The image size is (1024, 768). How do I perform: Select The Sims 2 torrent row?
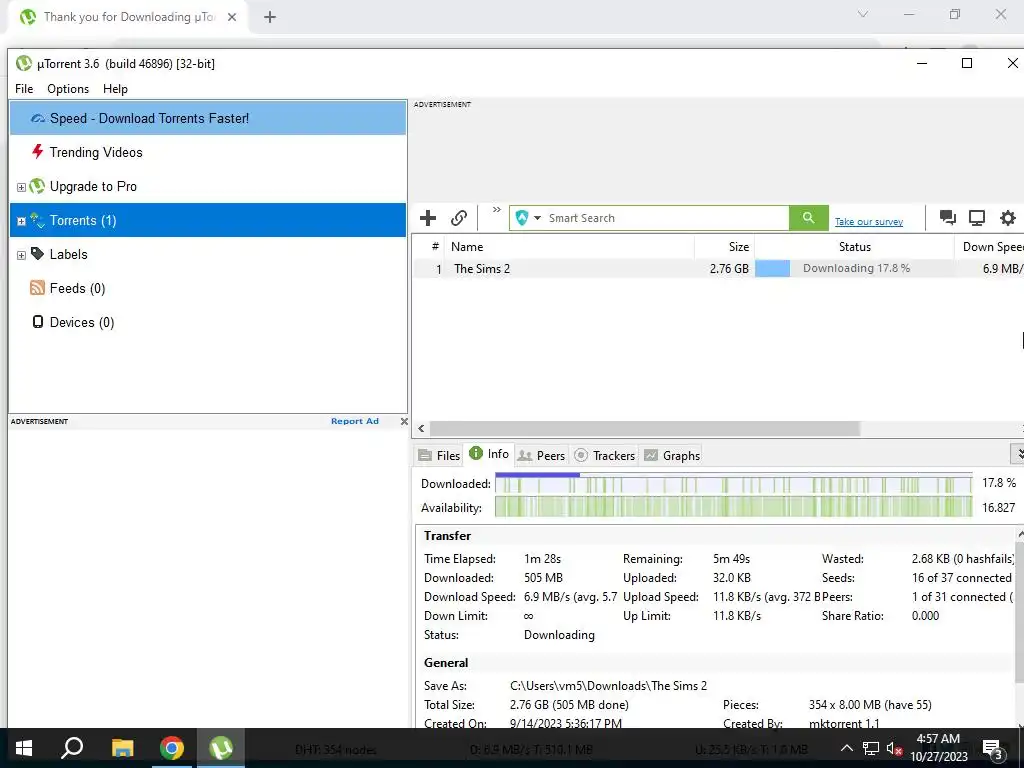coord(718,268)
